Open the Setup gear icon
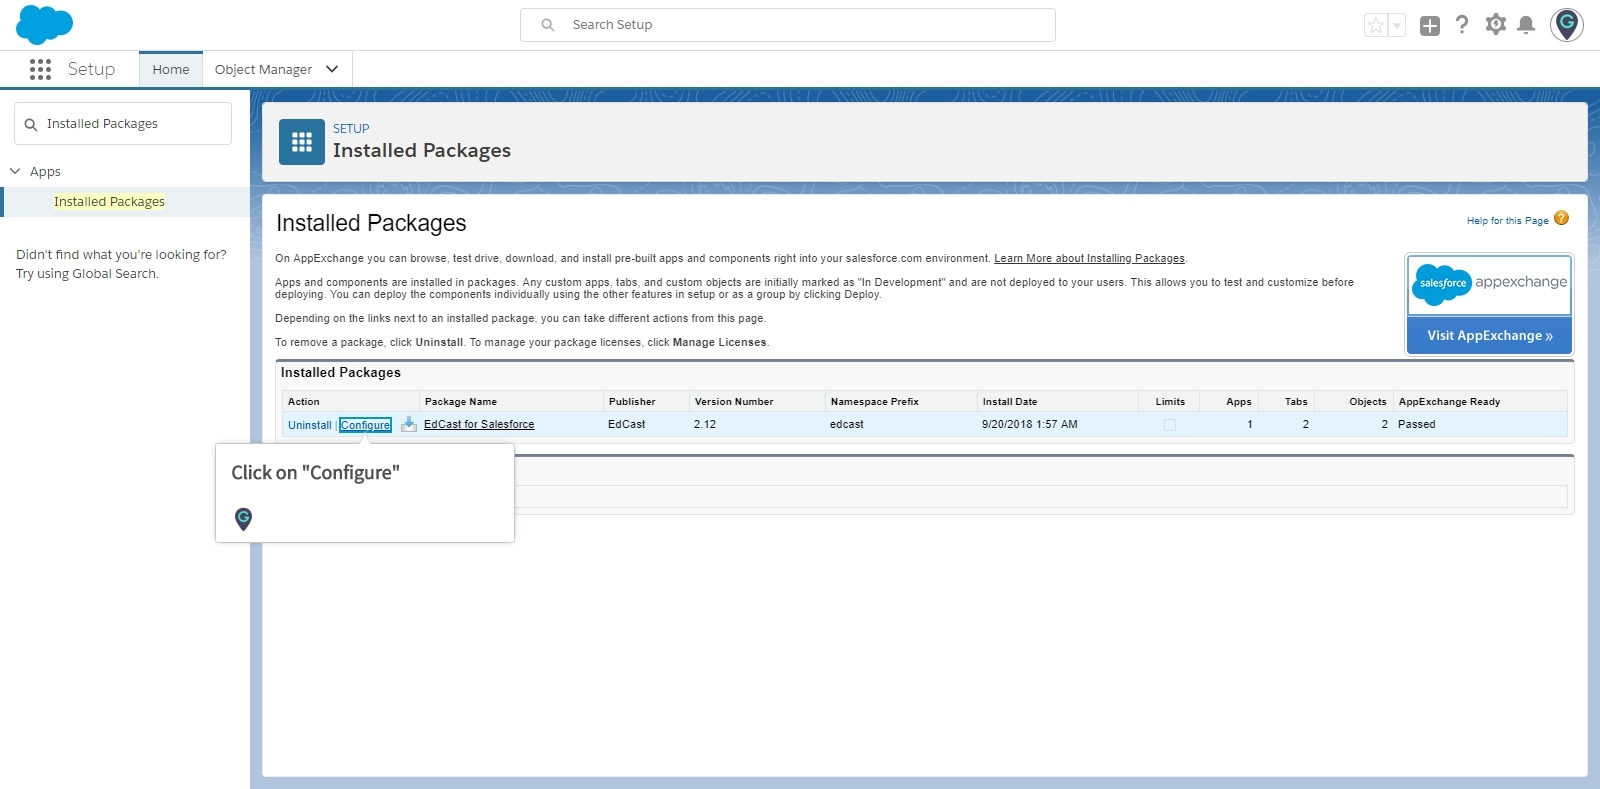 coord(1495,24)
